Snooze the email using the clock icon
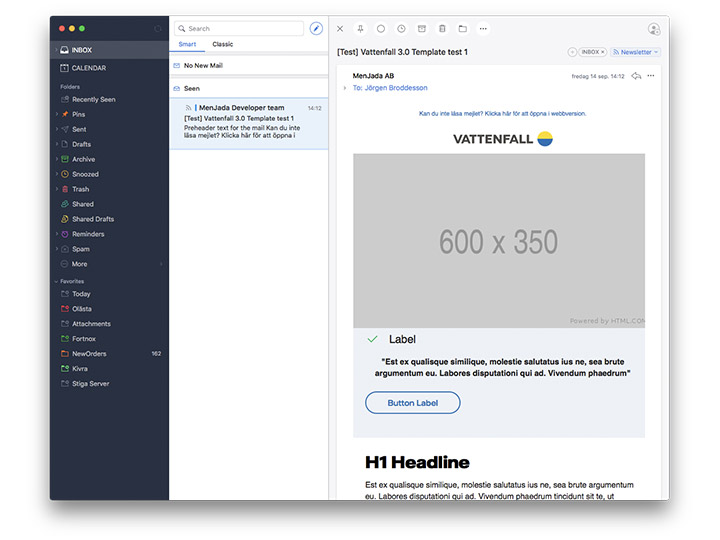The height and width of the screenshot is (540, 720). (x=401, y=28)
